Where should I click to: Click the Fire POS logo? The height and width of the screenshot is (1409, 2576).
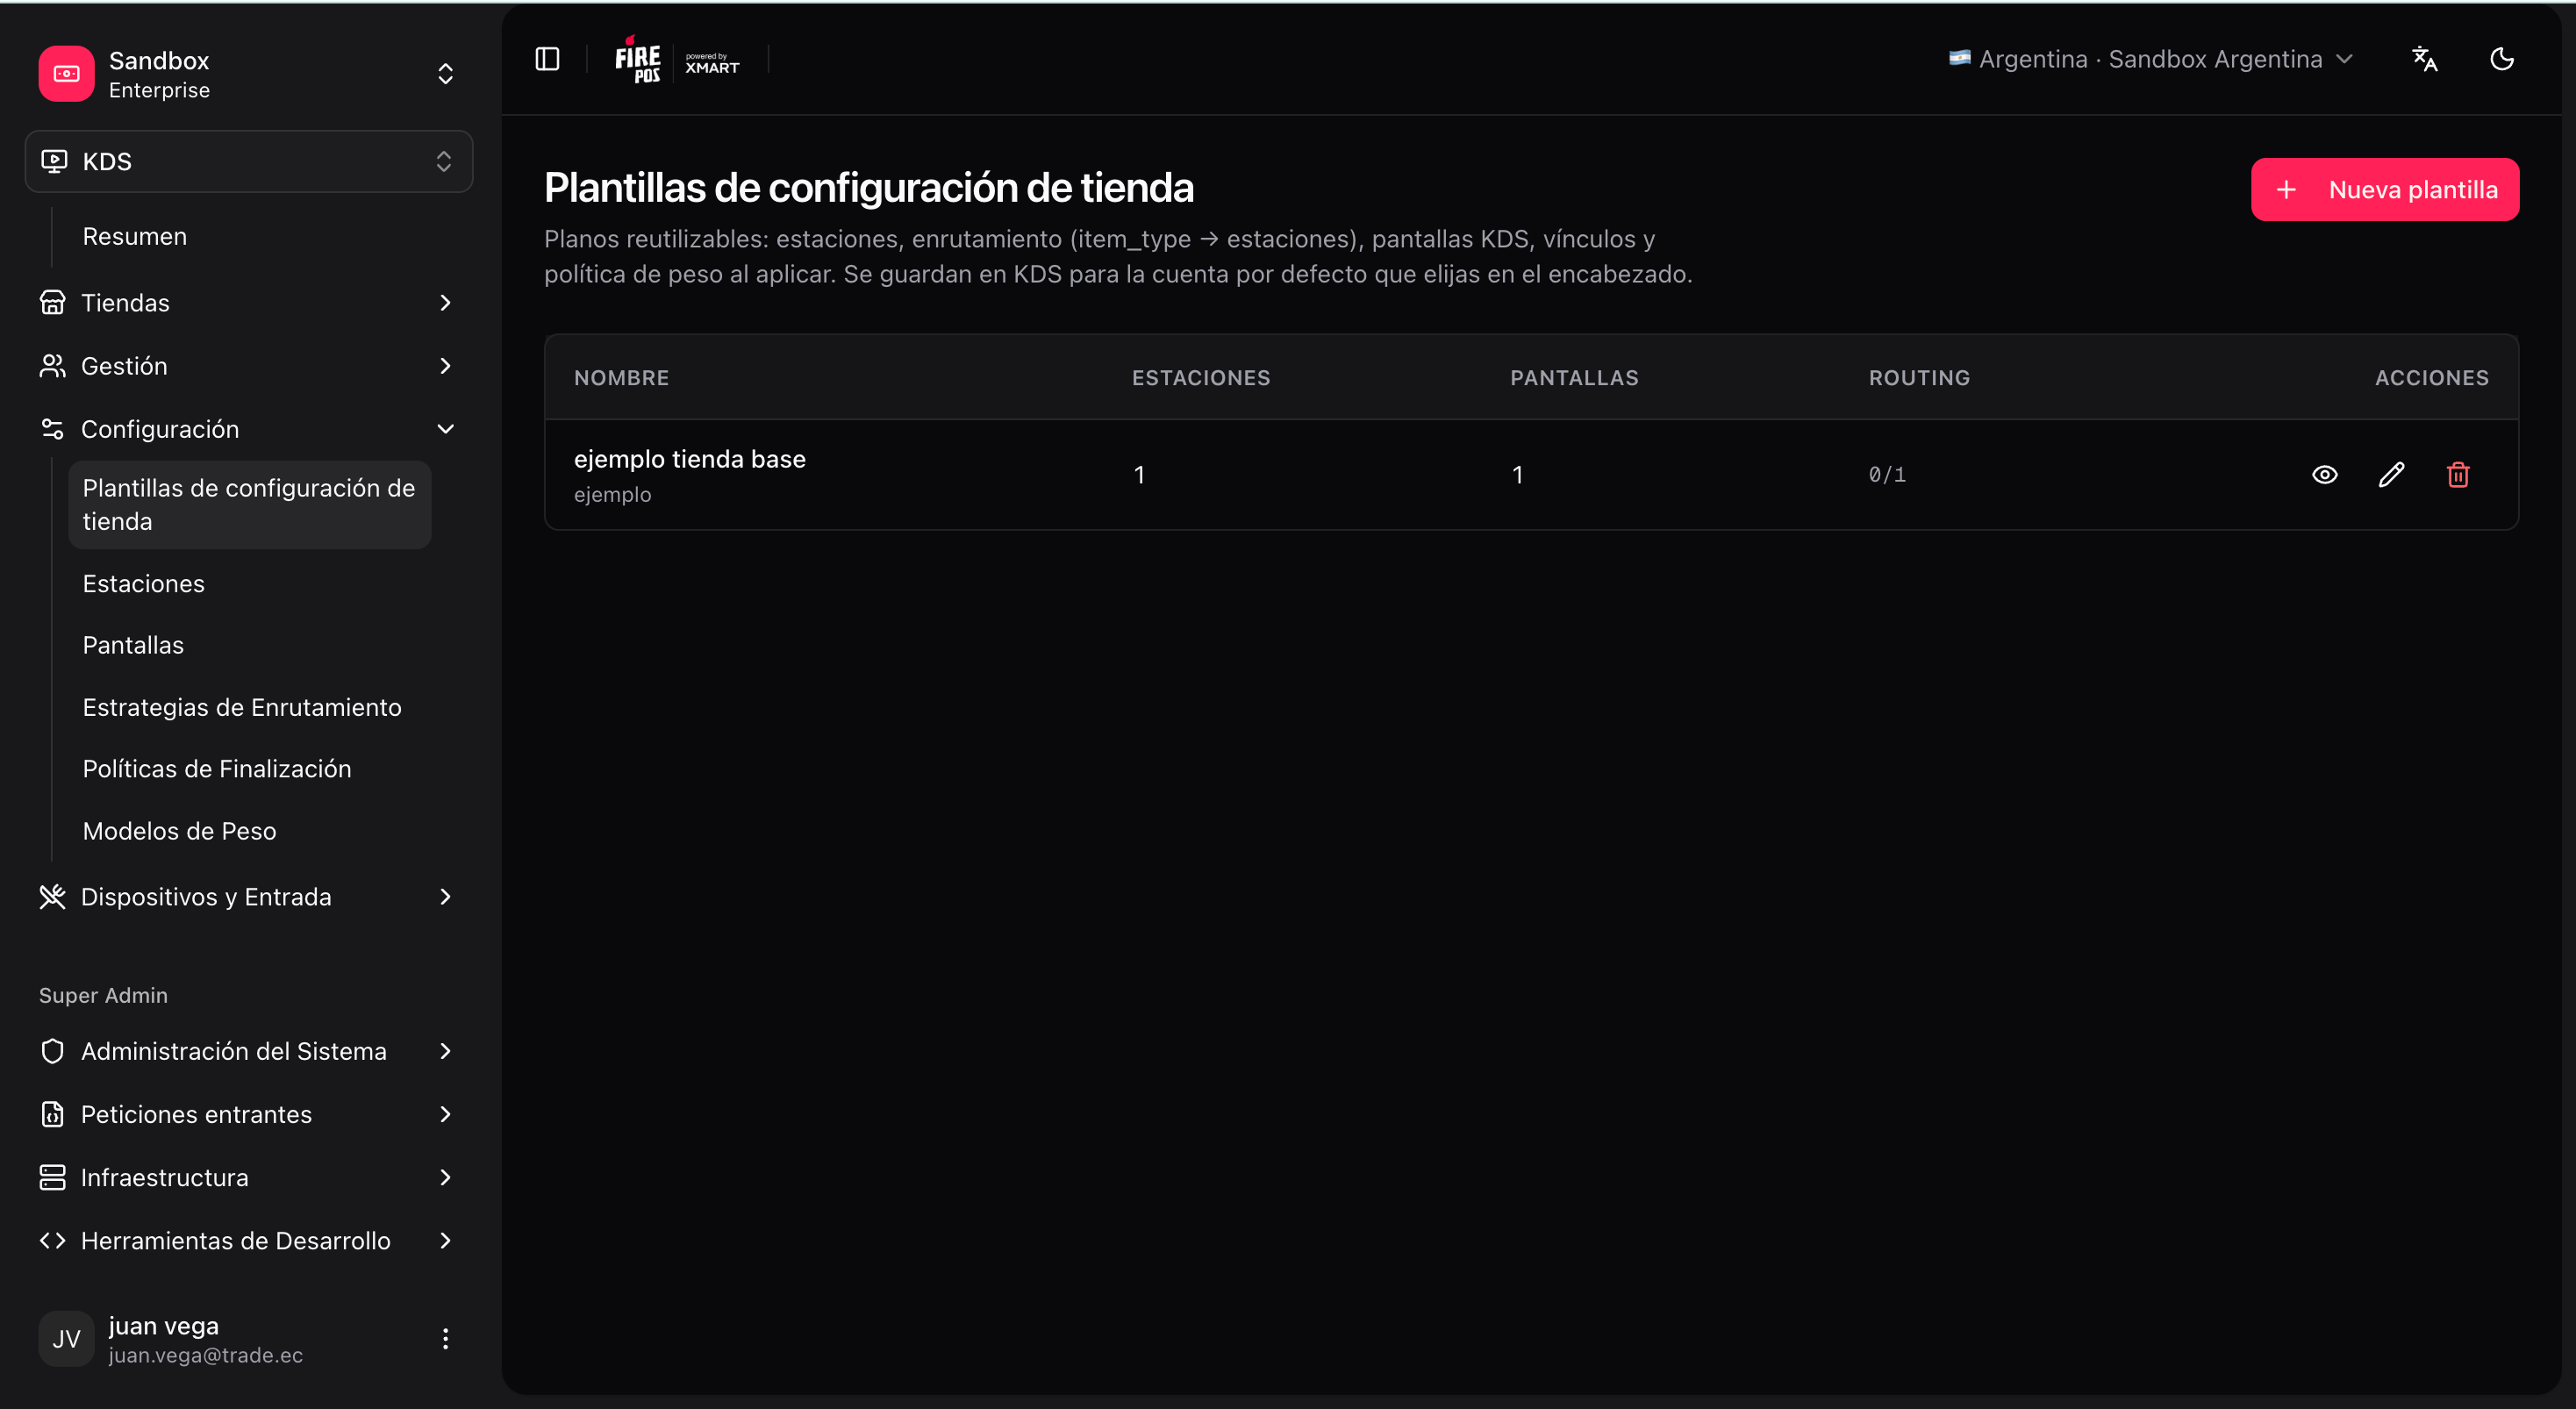click(637, 59)
